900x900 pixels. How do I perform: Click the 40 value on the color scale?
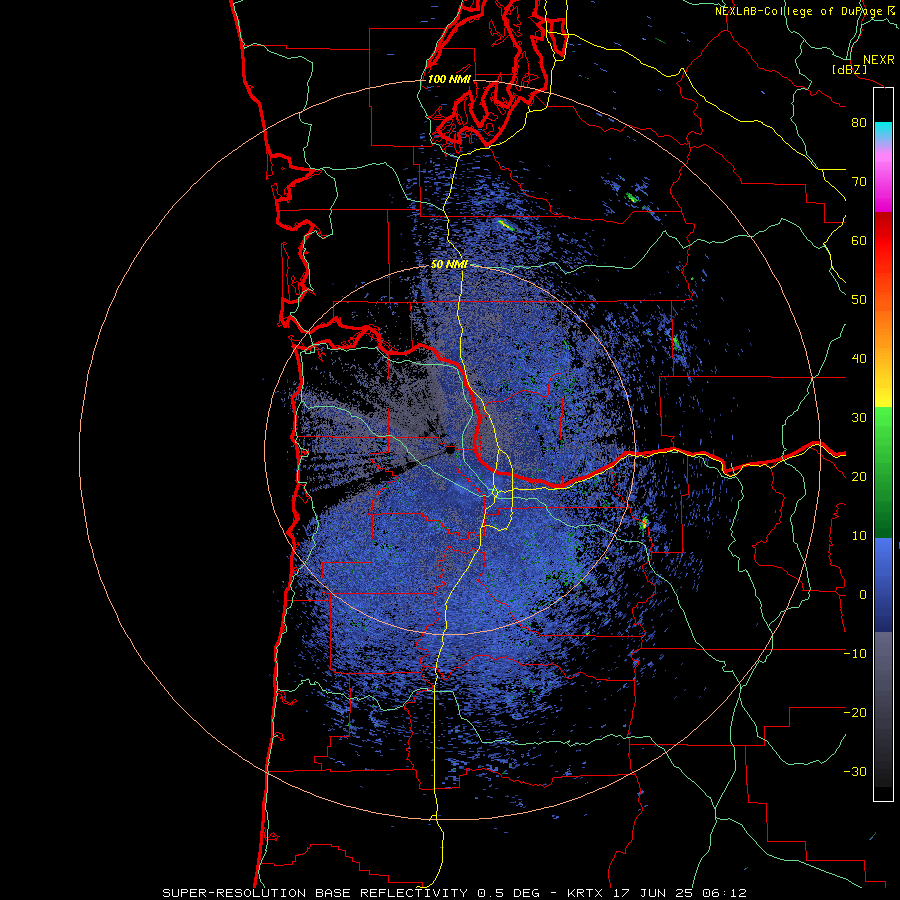pyautogui.click(x=859, y=359)
